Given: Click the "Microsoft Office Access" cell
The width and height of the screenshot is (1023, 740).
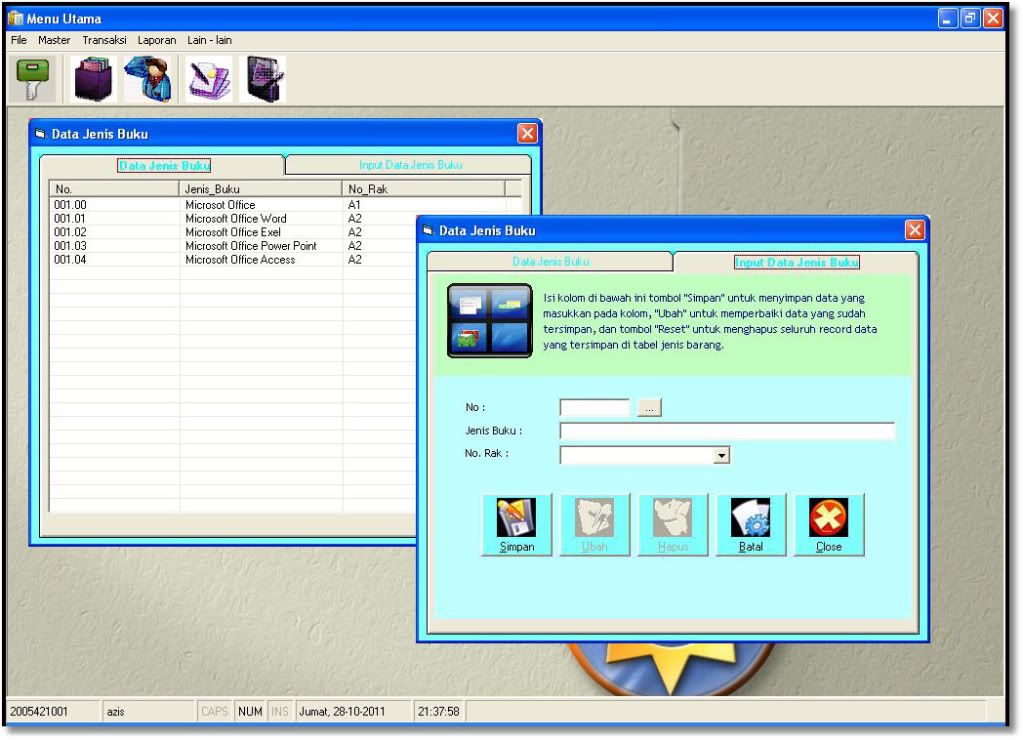Looking at the screenshot, I should tap(240, 260).
